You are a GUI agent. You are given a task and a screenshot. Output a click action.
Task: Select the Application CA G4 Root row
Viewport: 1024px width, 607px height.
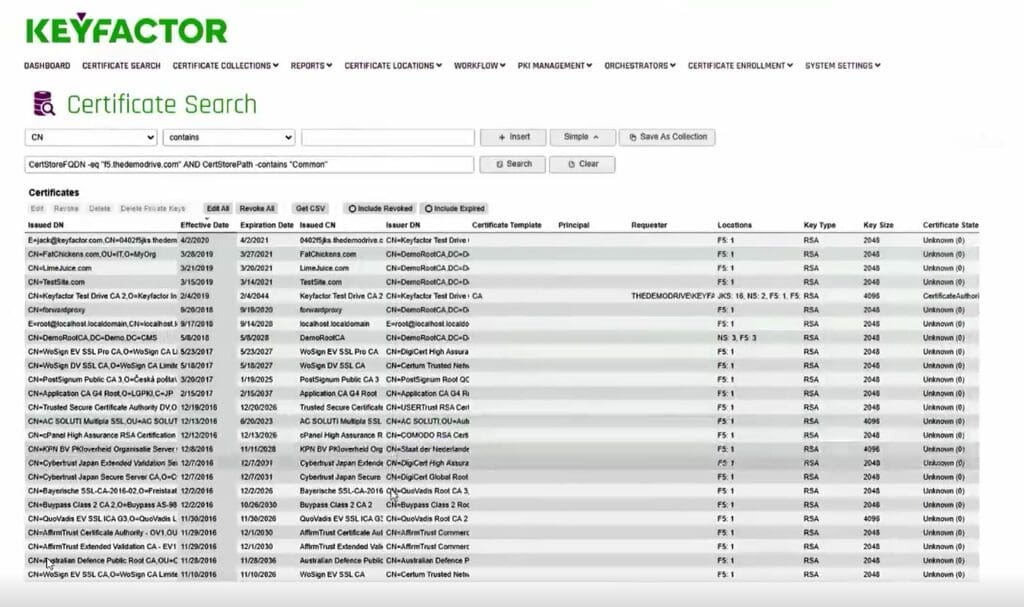(x=502, y=393)
